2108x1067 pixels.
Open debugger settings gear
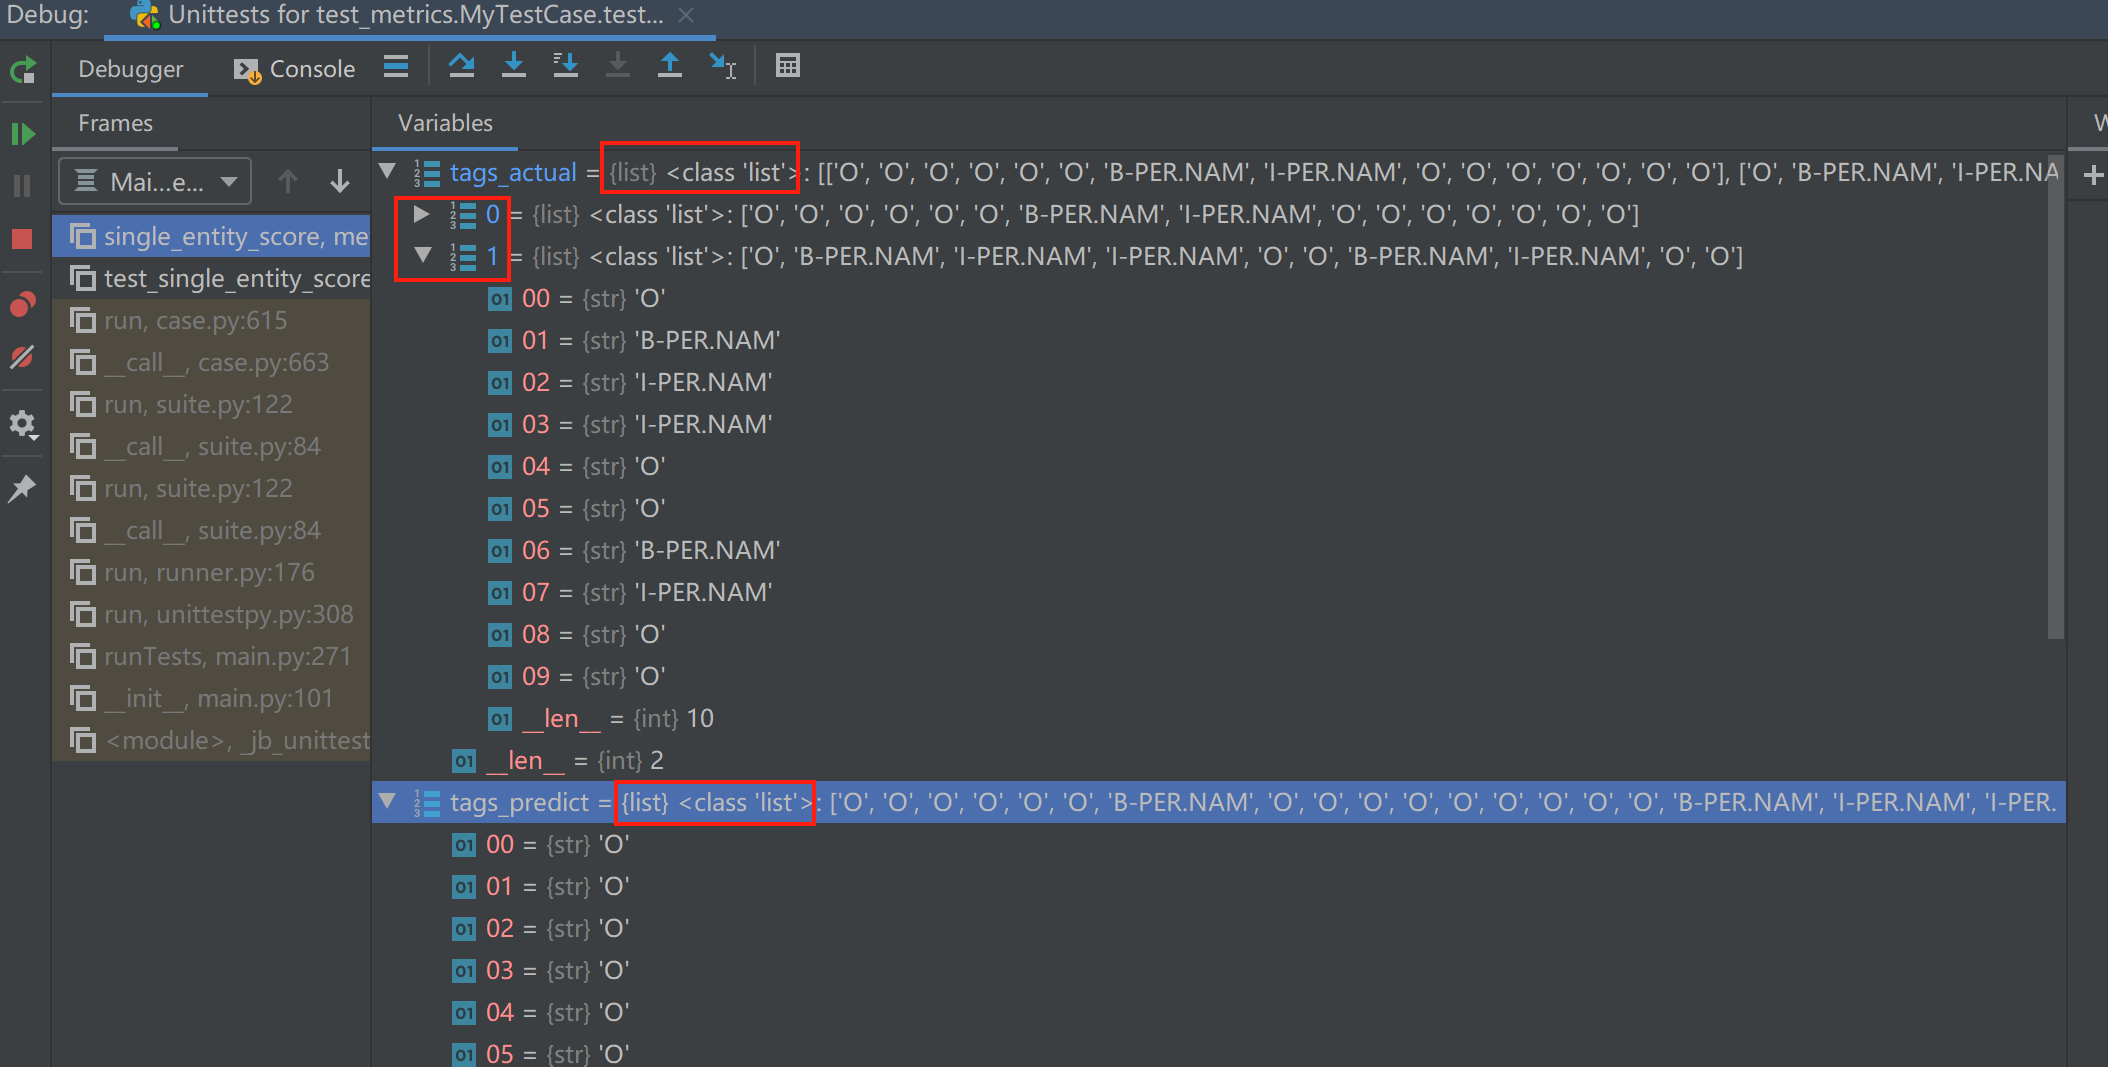(23, 424)
